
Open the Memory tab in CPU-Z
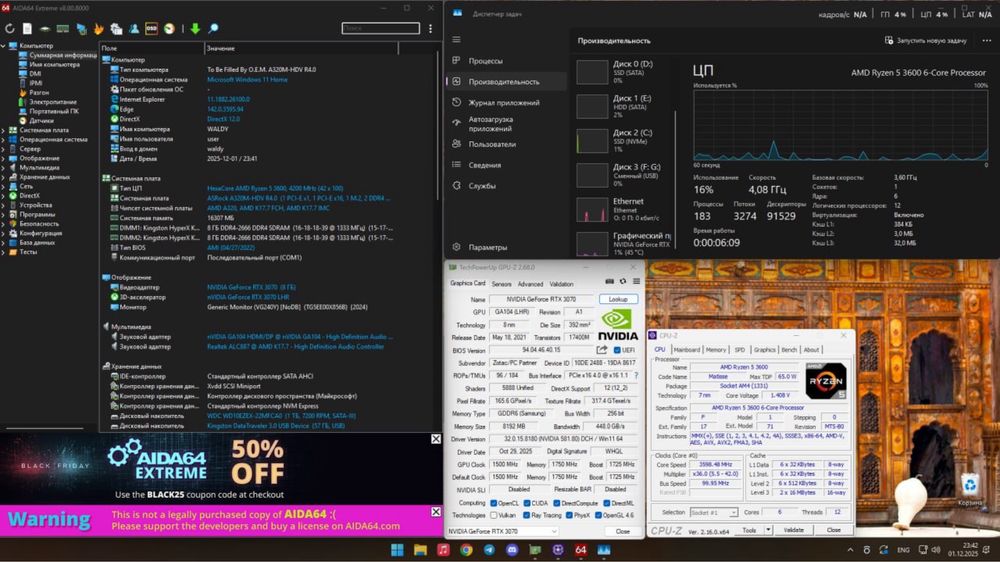coord(716,350)
